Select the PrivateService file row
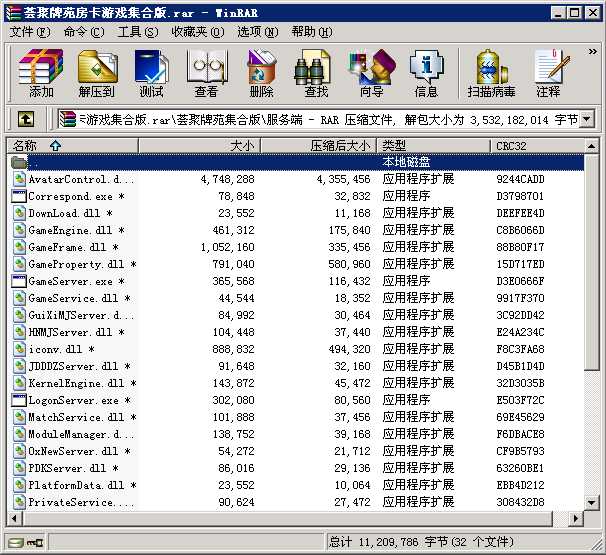The height and width of the screenshot is (555, 606). click(x=296, y=502)
